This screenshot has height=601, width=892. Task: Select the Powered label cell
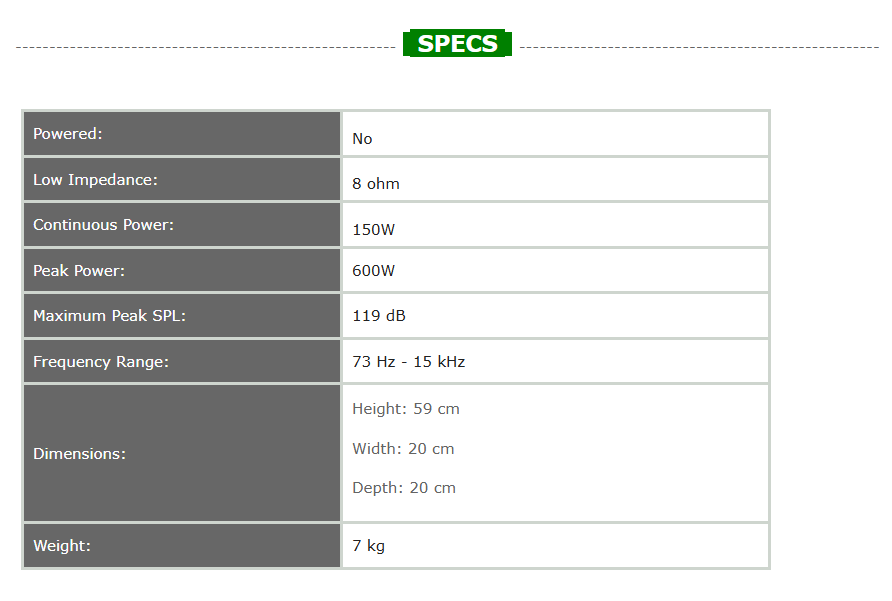click(68, 134)
